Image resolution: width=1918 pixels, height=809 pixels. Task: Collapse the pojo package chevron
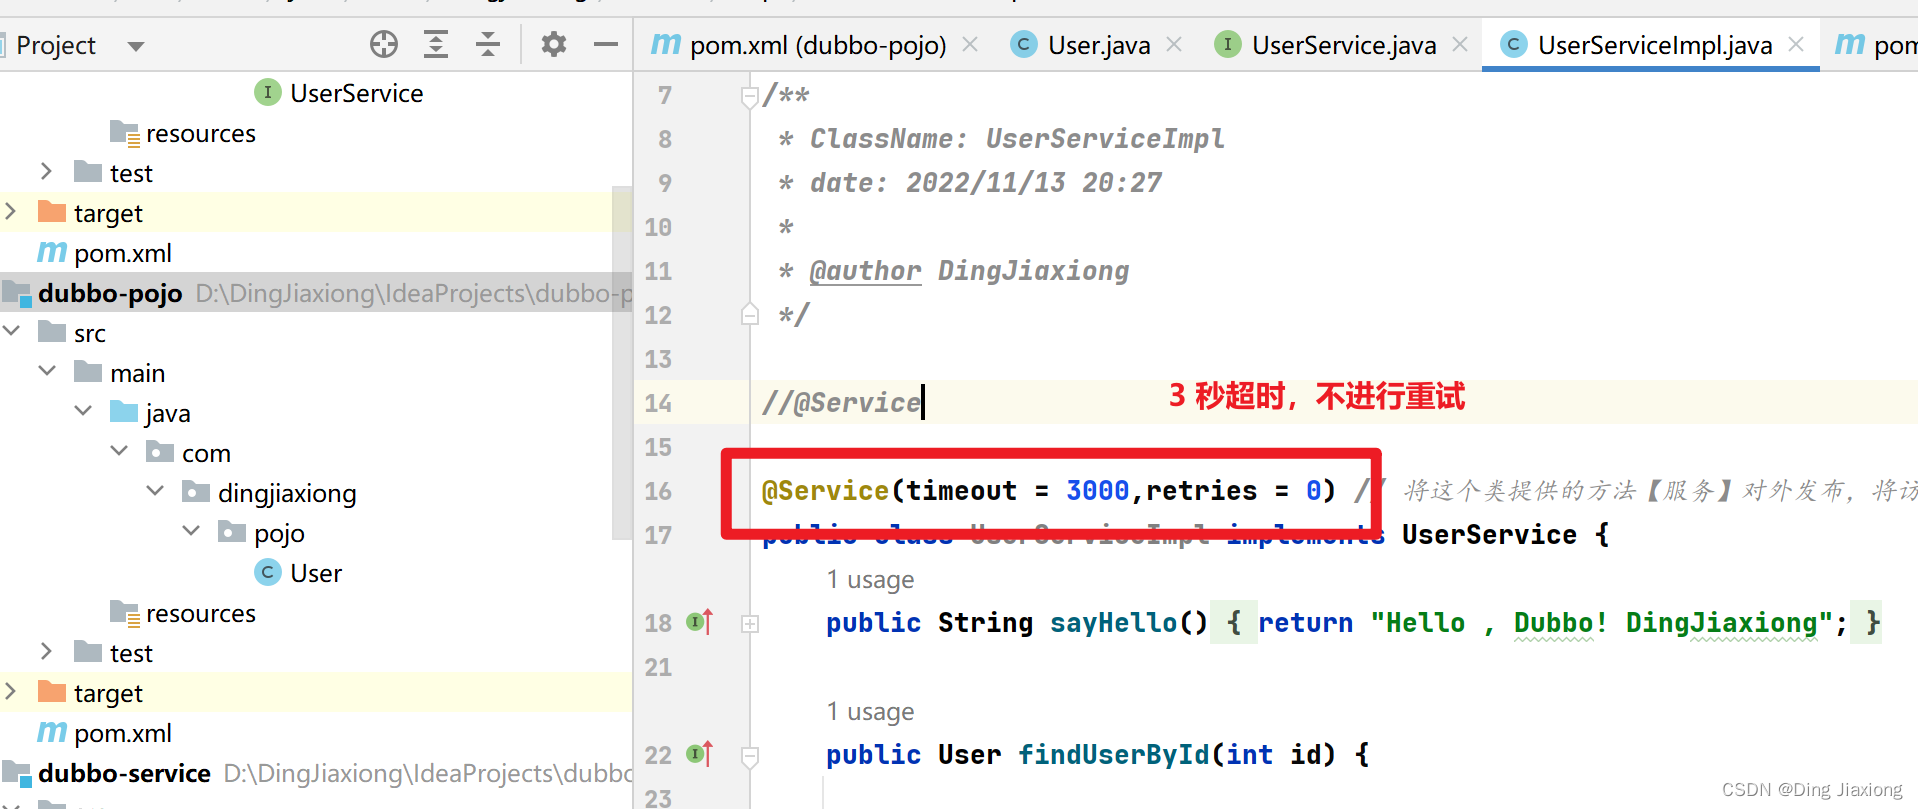point(191,531)
